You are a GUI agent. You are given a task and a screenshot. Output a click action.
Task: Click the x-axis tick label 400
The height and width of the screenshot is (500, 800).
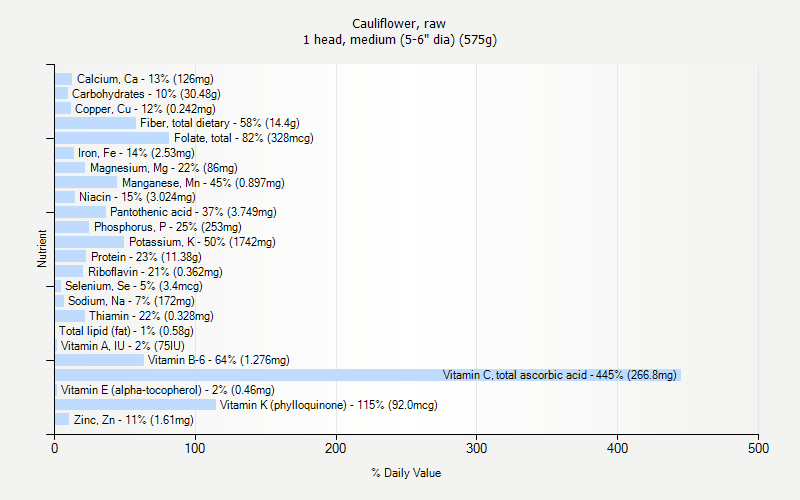(x=617, y=448)
